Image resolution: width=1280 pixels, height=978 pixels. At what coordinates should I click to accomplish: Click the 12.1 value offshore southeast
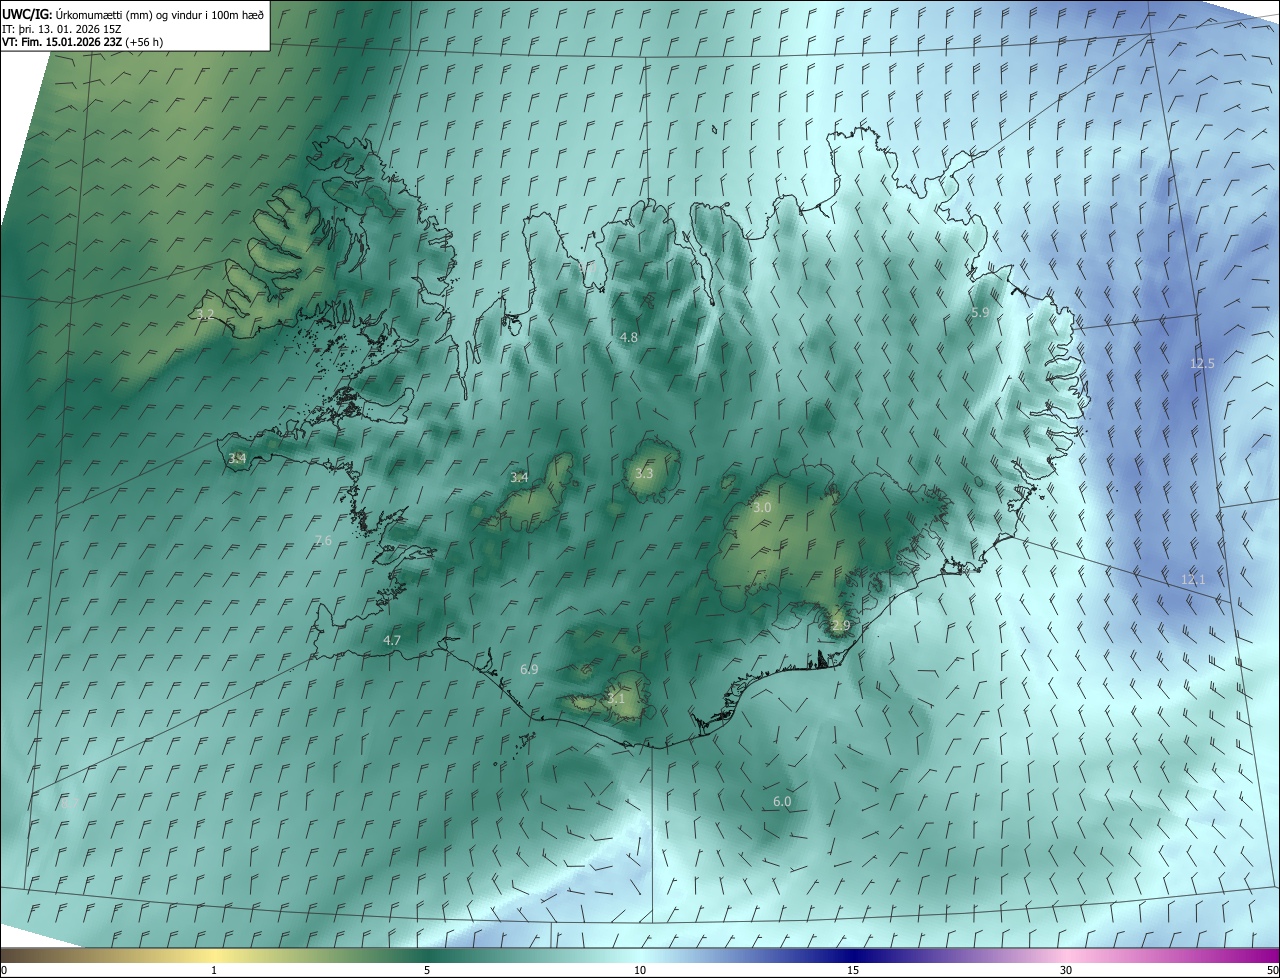coord(1193,580)
